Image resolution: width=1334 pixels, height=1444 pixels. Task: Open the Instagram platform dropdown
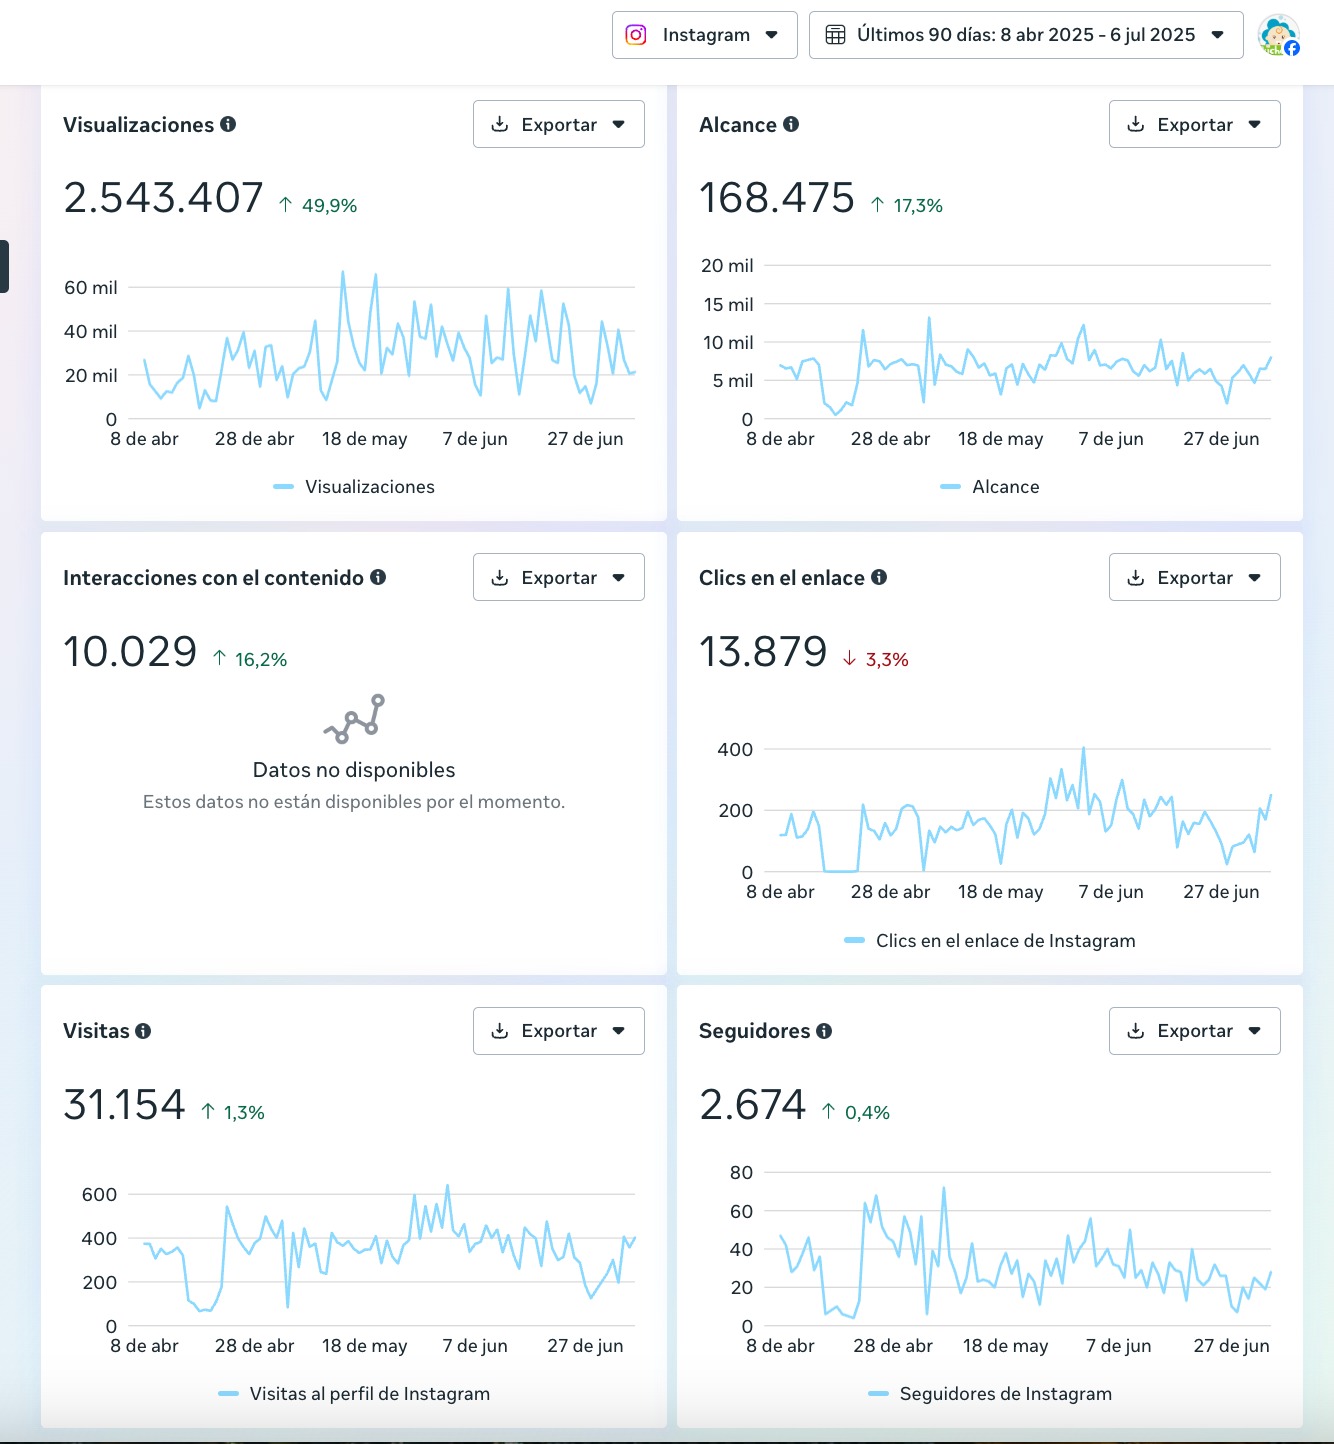(x=704, y=35)
